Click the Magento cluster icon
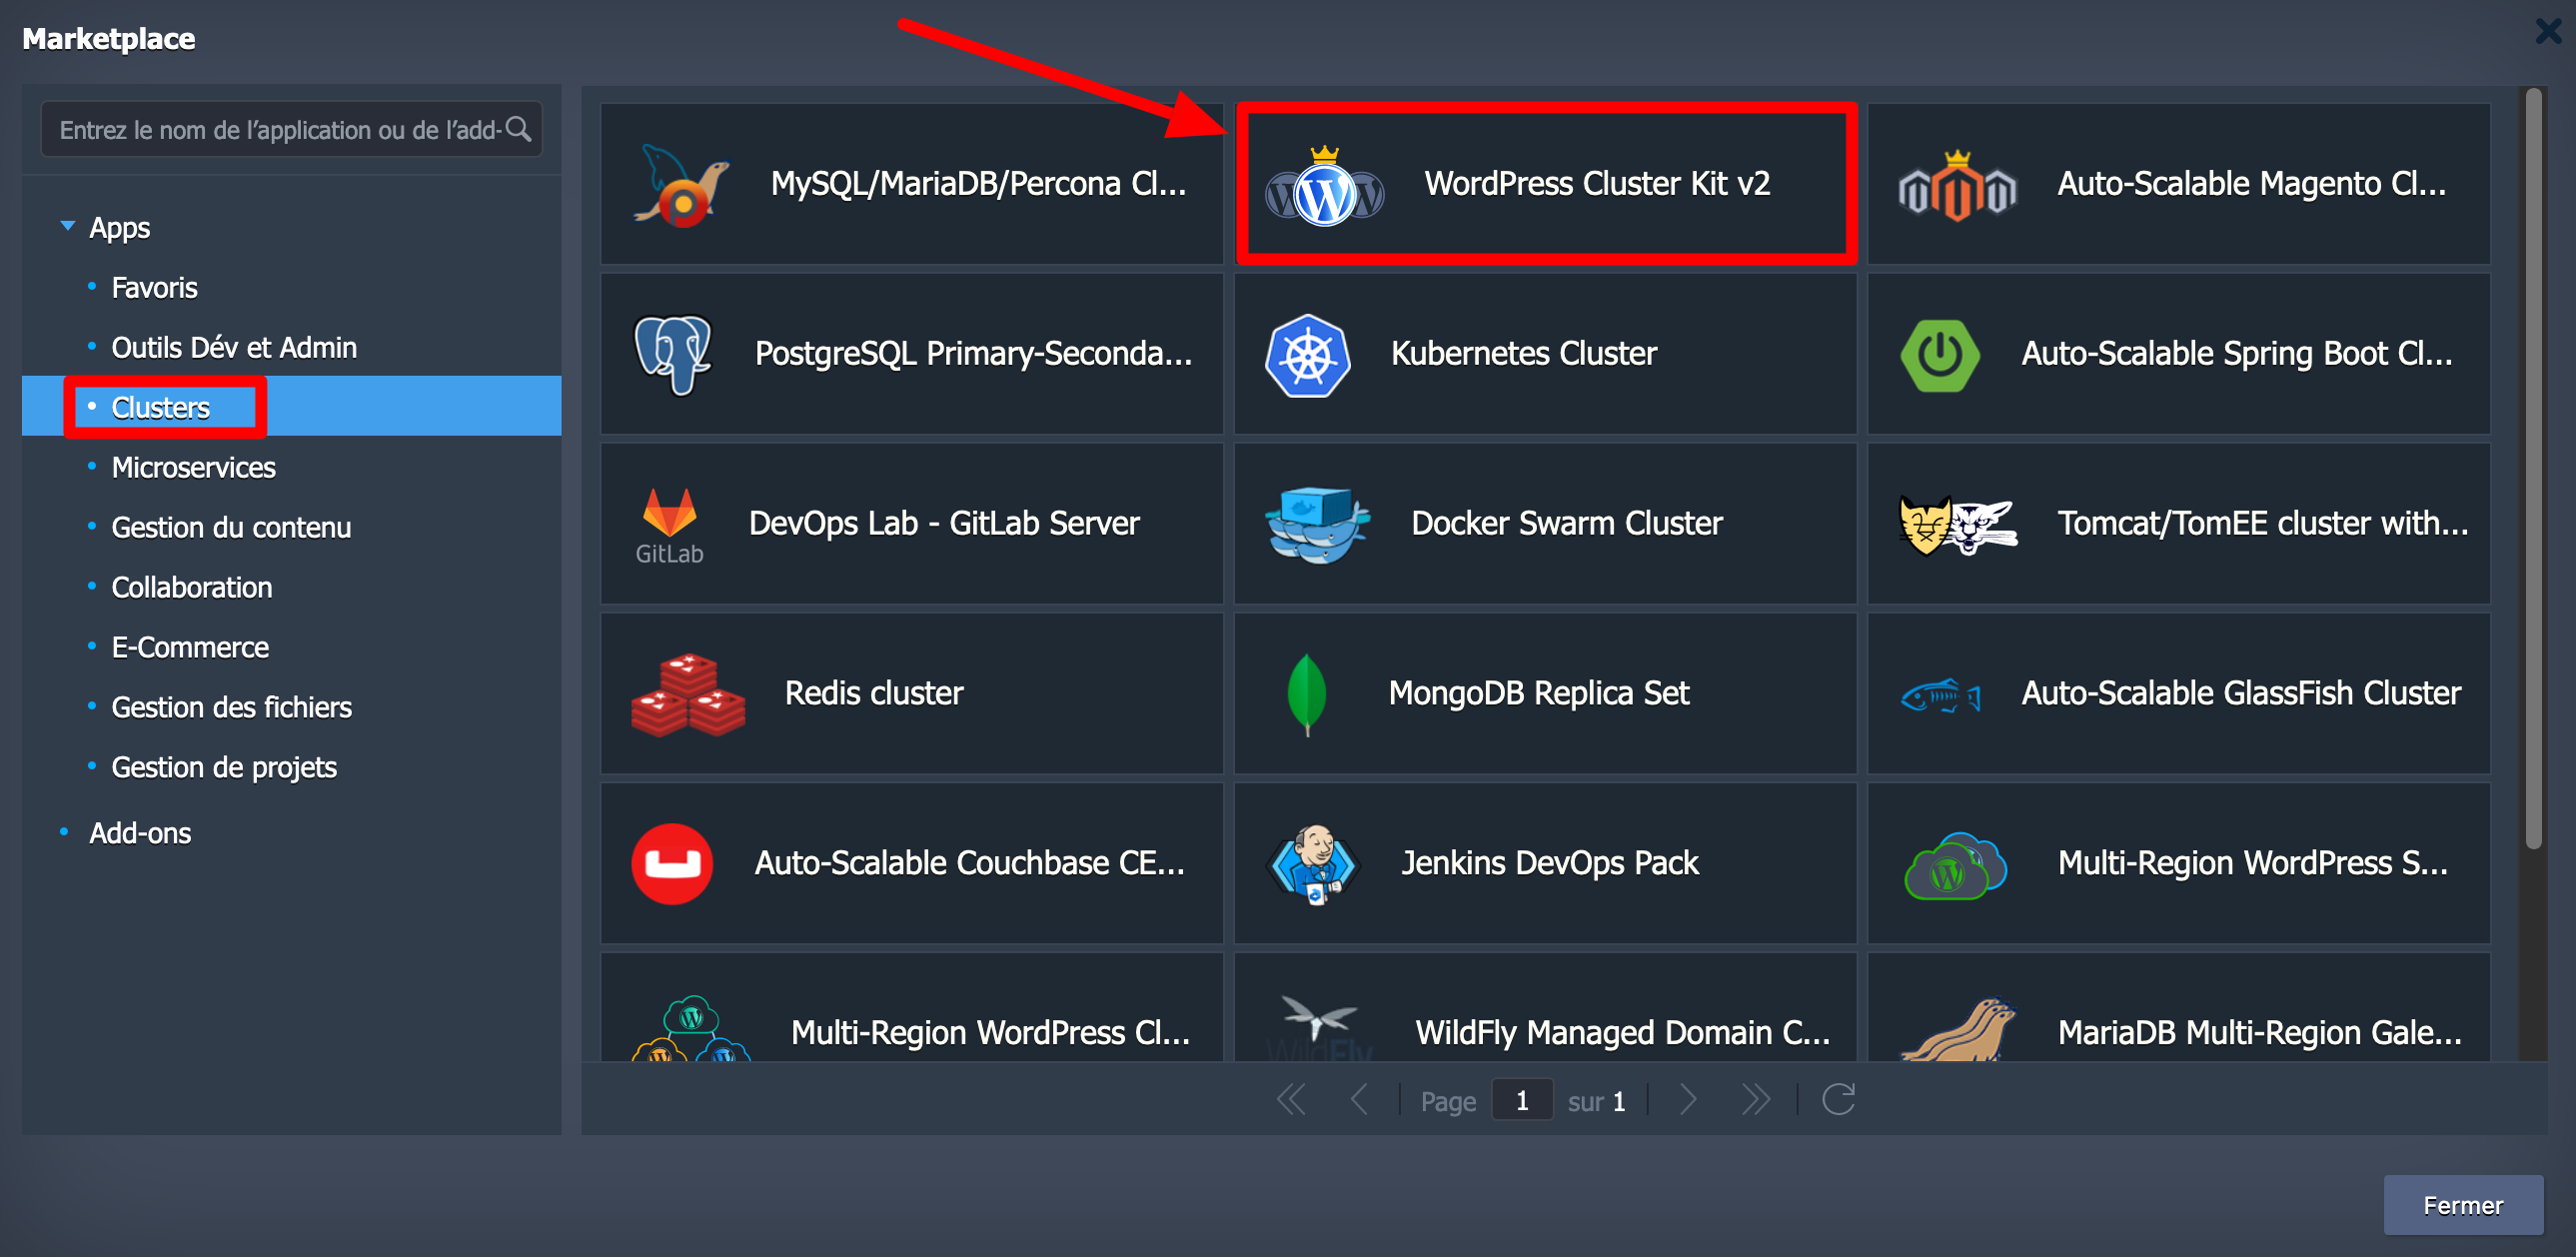 point(1957,186)
